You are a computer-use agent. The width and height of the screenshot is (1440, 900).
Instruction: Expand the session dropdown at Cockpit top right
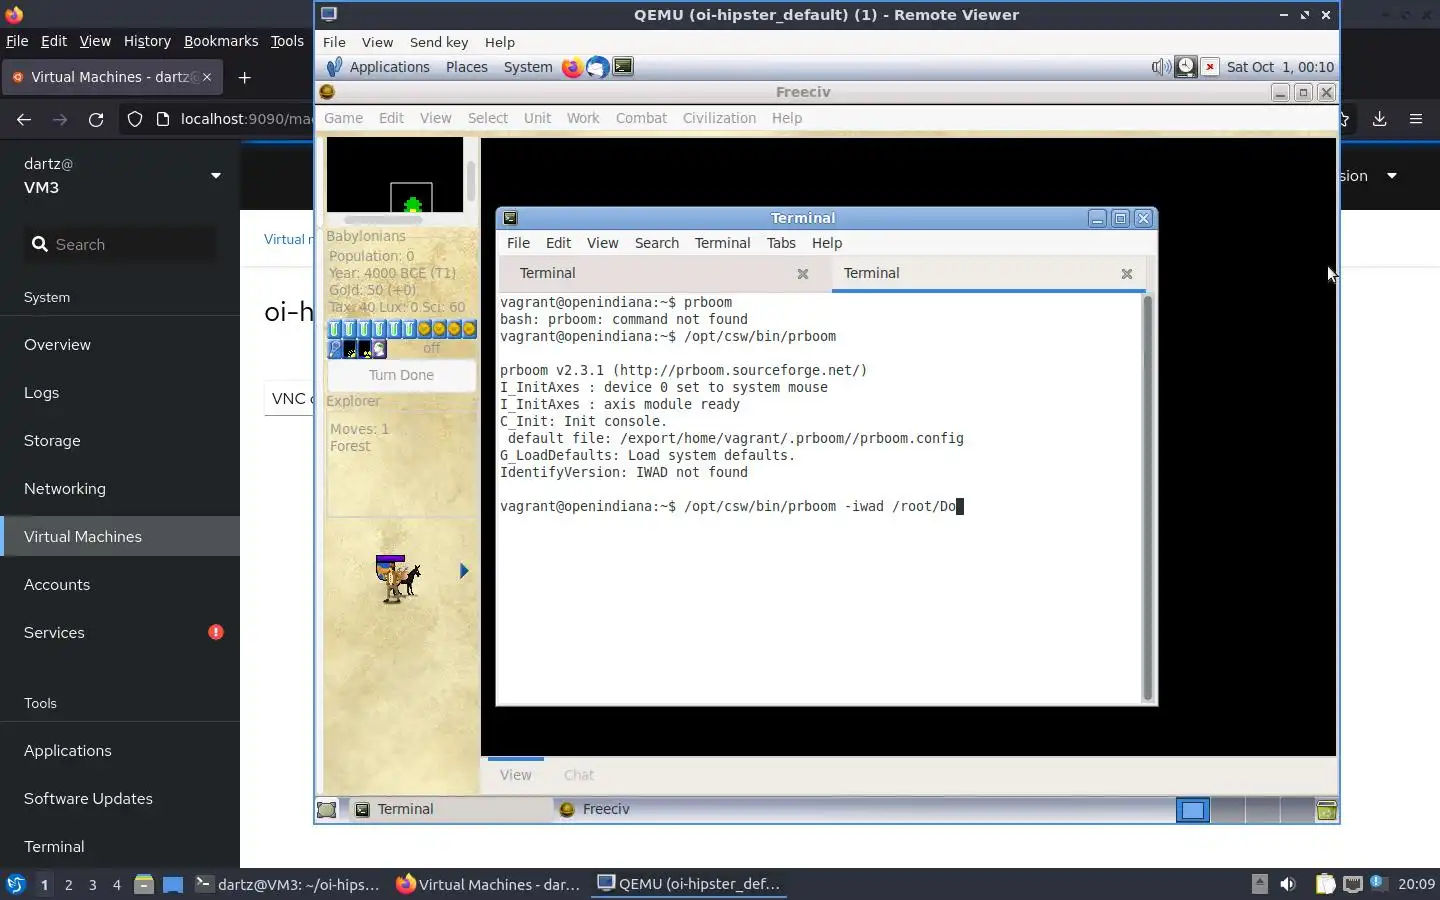click(x=1391, y=176)
